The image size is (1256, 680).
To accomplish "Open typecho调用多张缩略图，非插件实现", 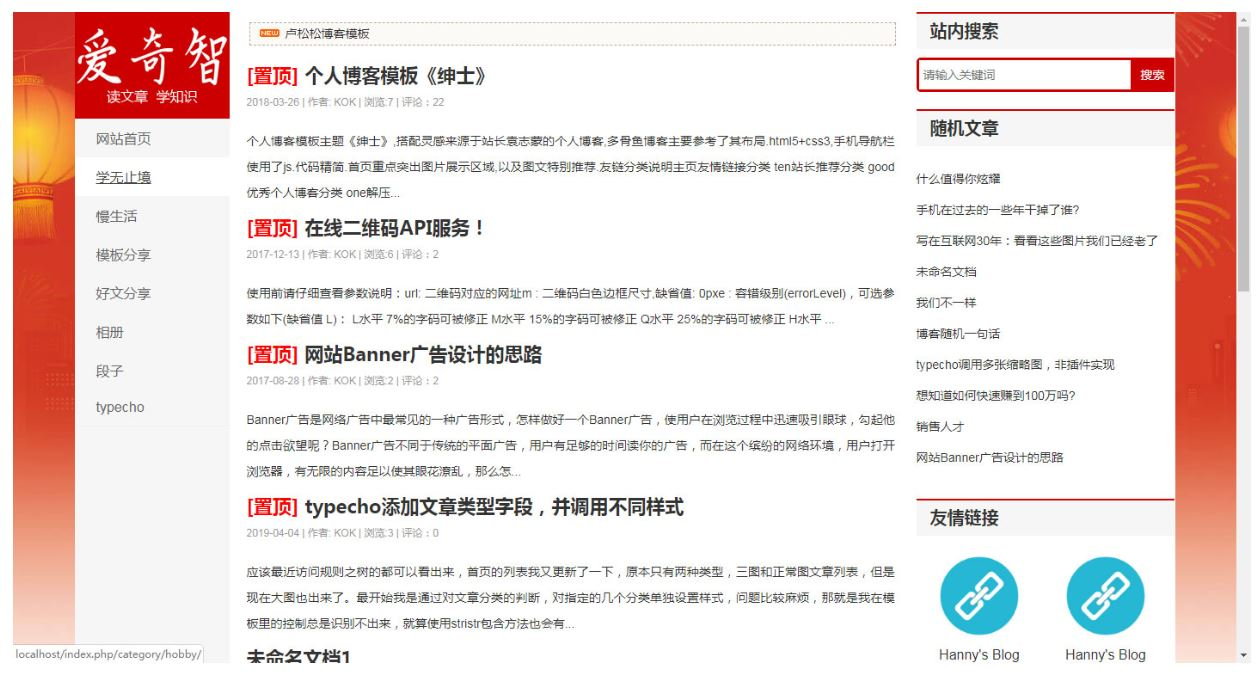I will (x=1015, y=364).
